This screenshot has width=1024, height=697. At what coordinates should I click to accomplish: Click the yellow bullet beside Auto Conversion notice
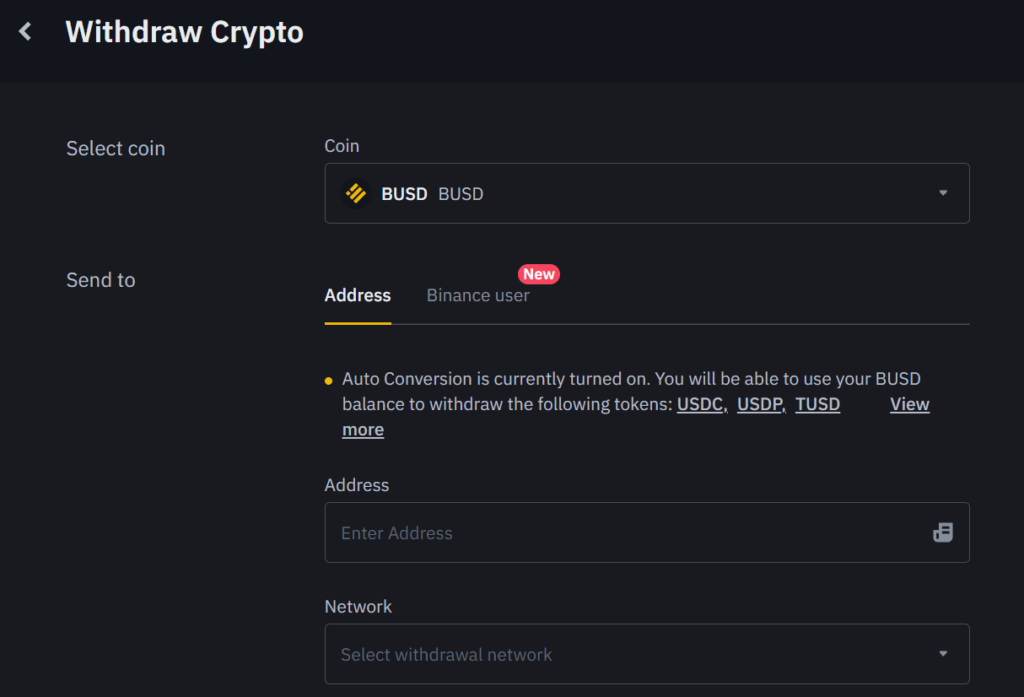(329, 380)
